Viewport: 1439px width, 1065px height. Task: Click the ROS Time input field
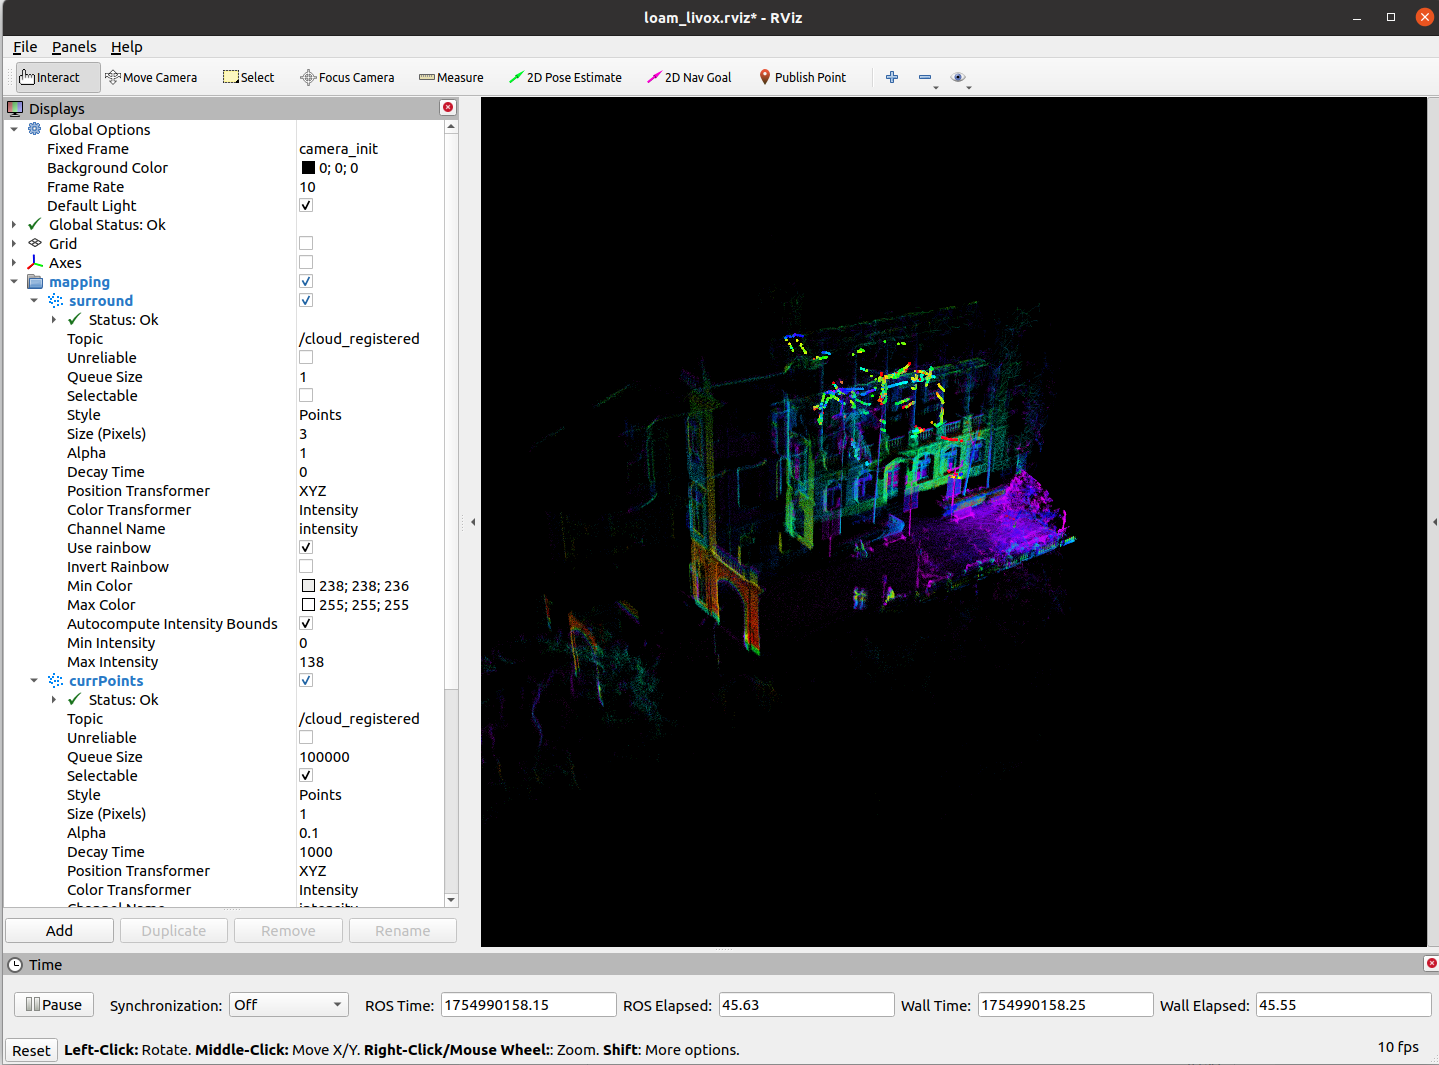[528, 1005]
